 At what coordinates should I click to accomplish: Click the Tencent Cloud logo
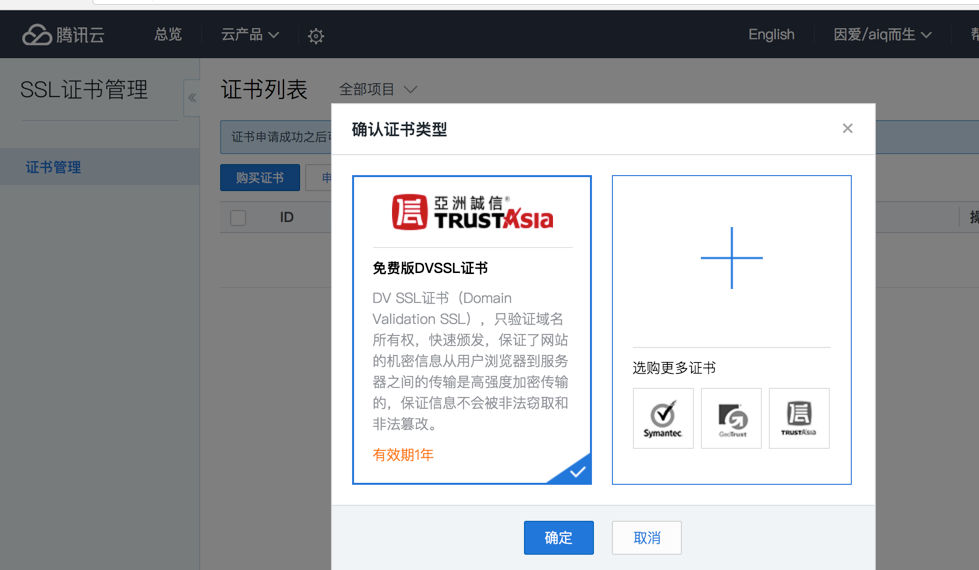pyautogui.click(x=63, y=35)
